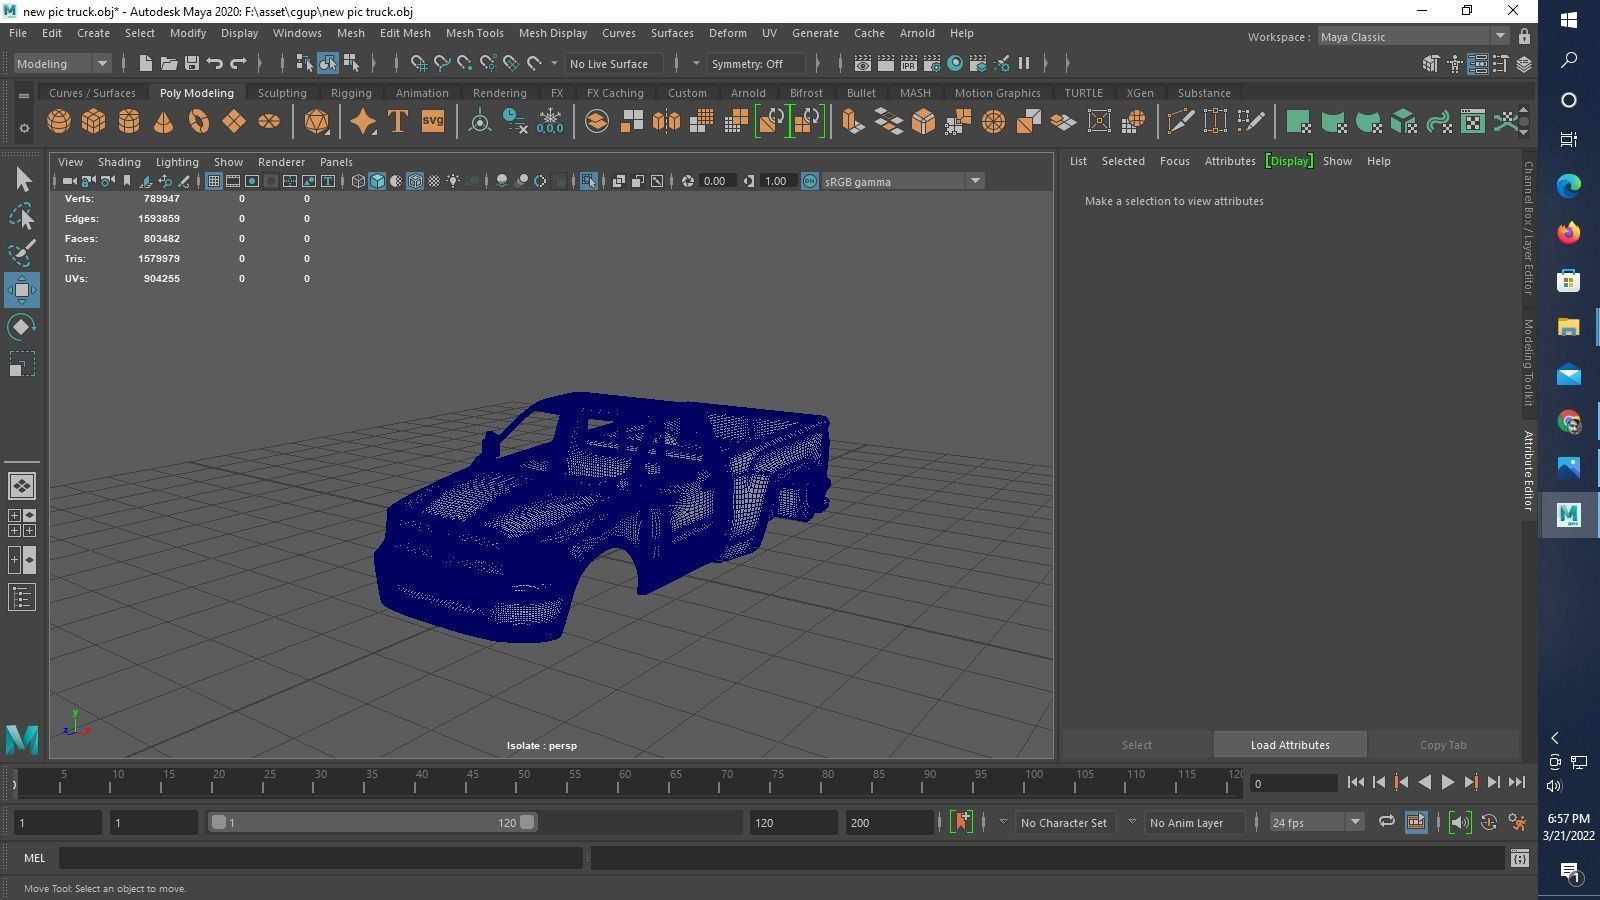The image size is (1600, 900).
Task: Toggle Snap to points magnet icon
Action: coord(465,63)
